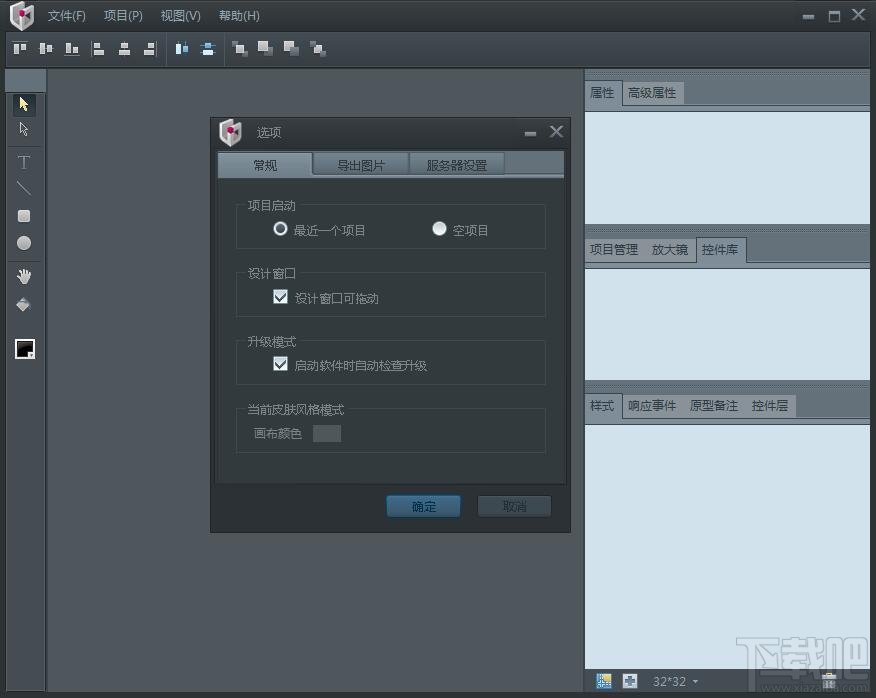Click the bring-to-front arrangement icon
The width and height of the screenshot is (876, 698).
coord(240,48)
